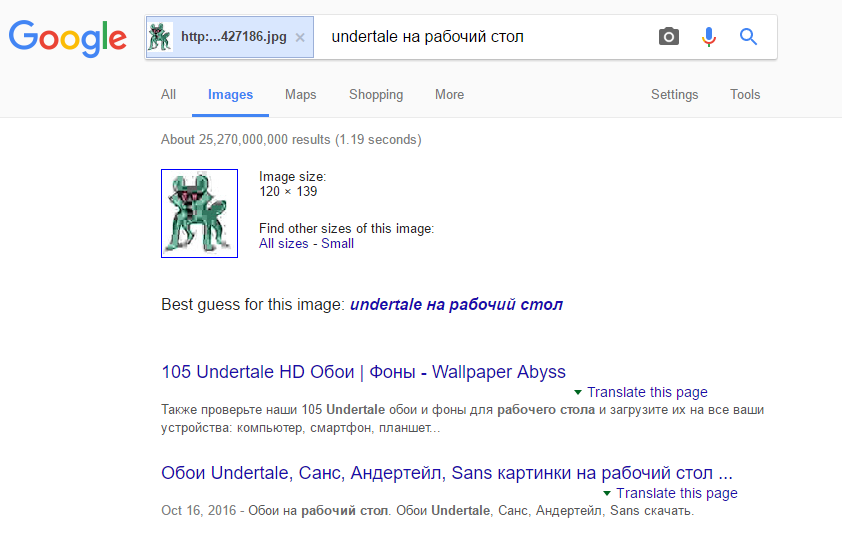The height and width of the screenshot is (554, 842).
Task: Open the Settings menu
Action: click(674, 95)
